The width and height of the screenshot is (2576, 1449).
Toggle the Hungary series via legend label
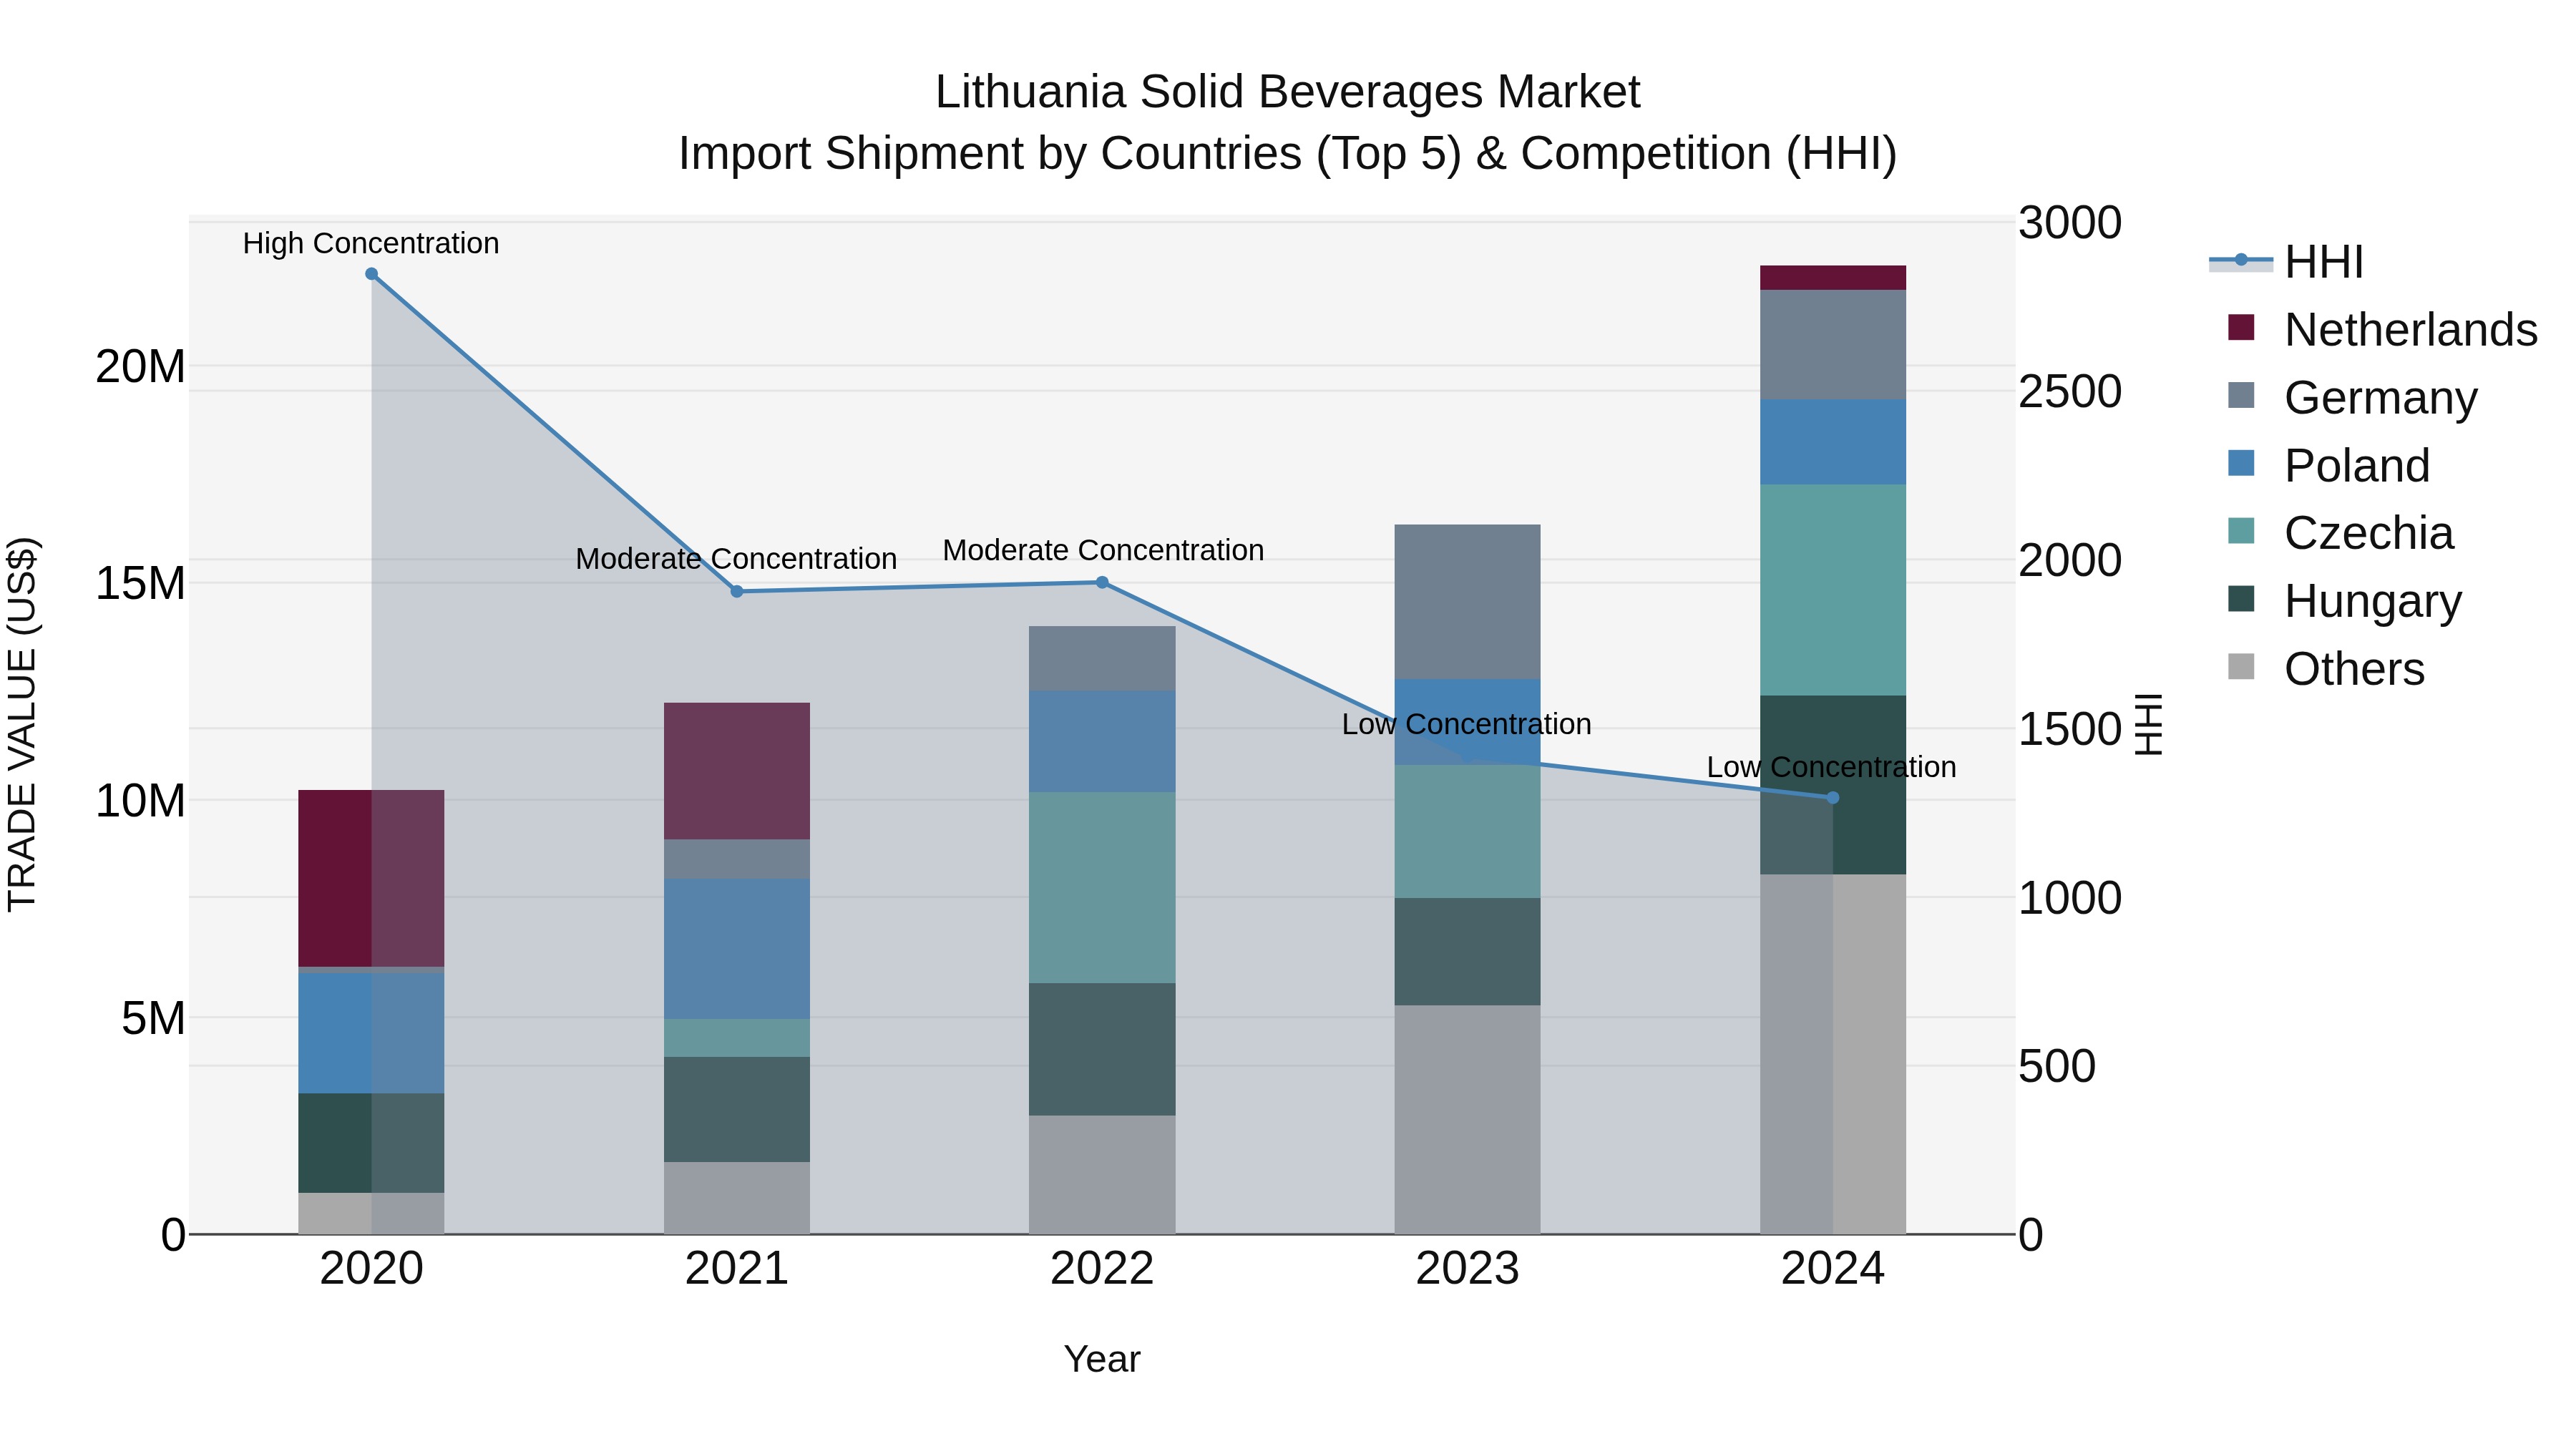tap(2373, 600)
